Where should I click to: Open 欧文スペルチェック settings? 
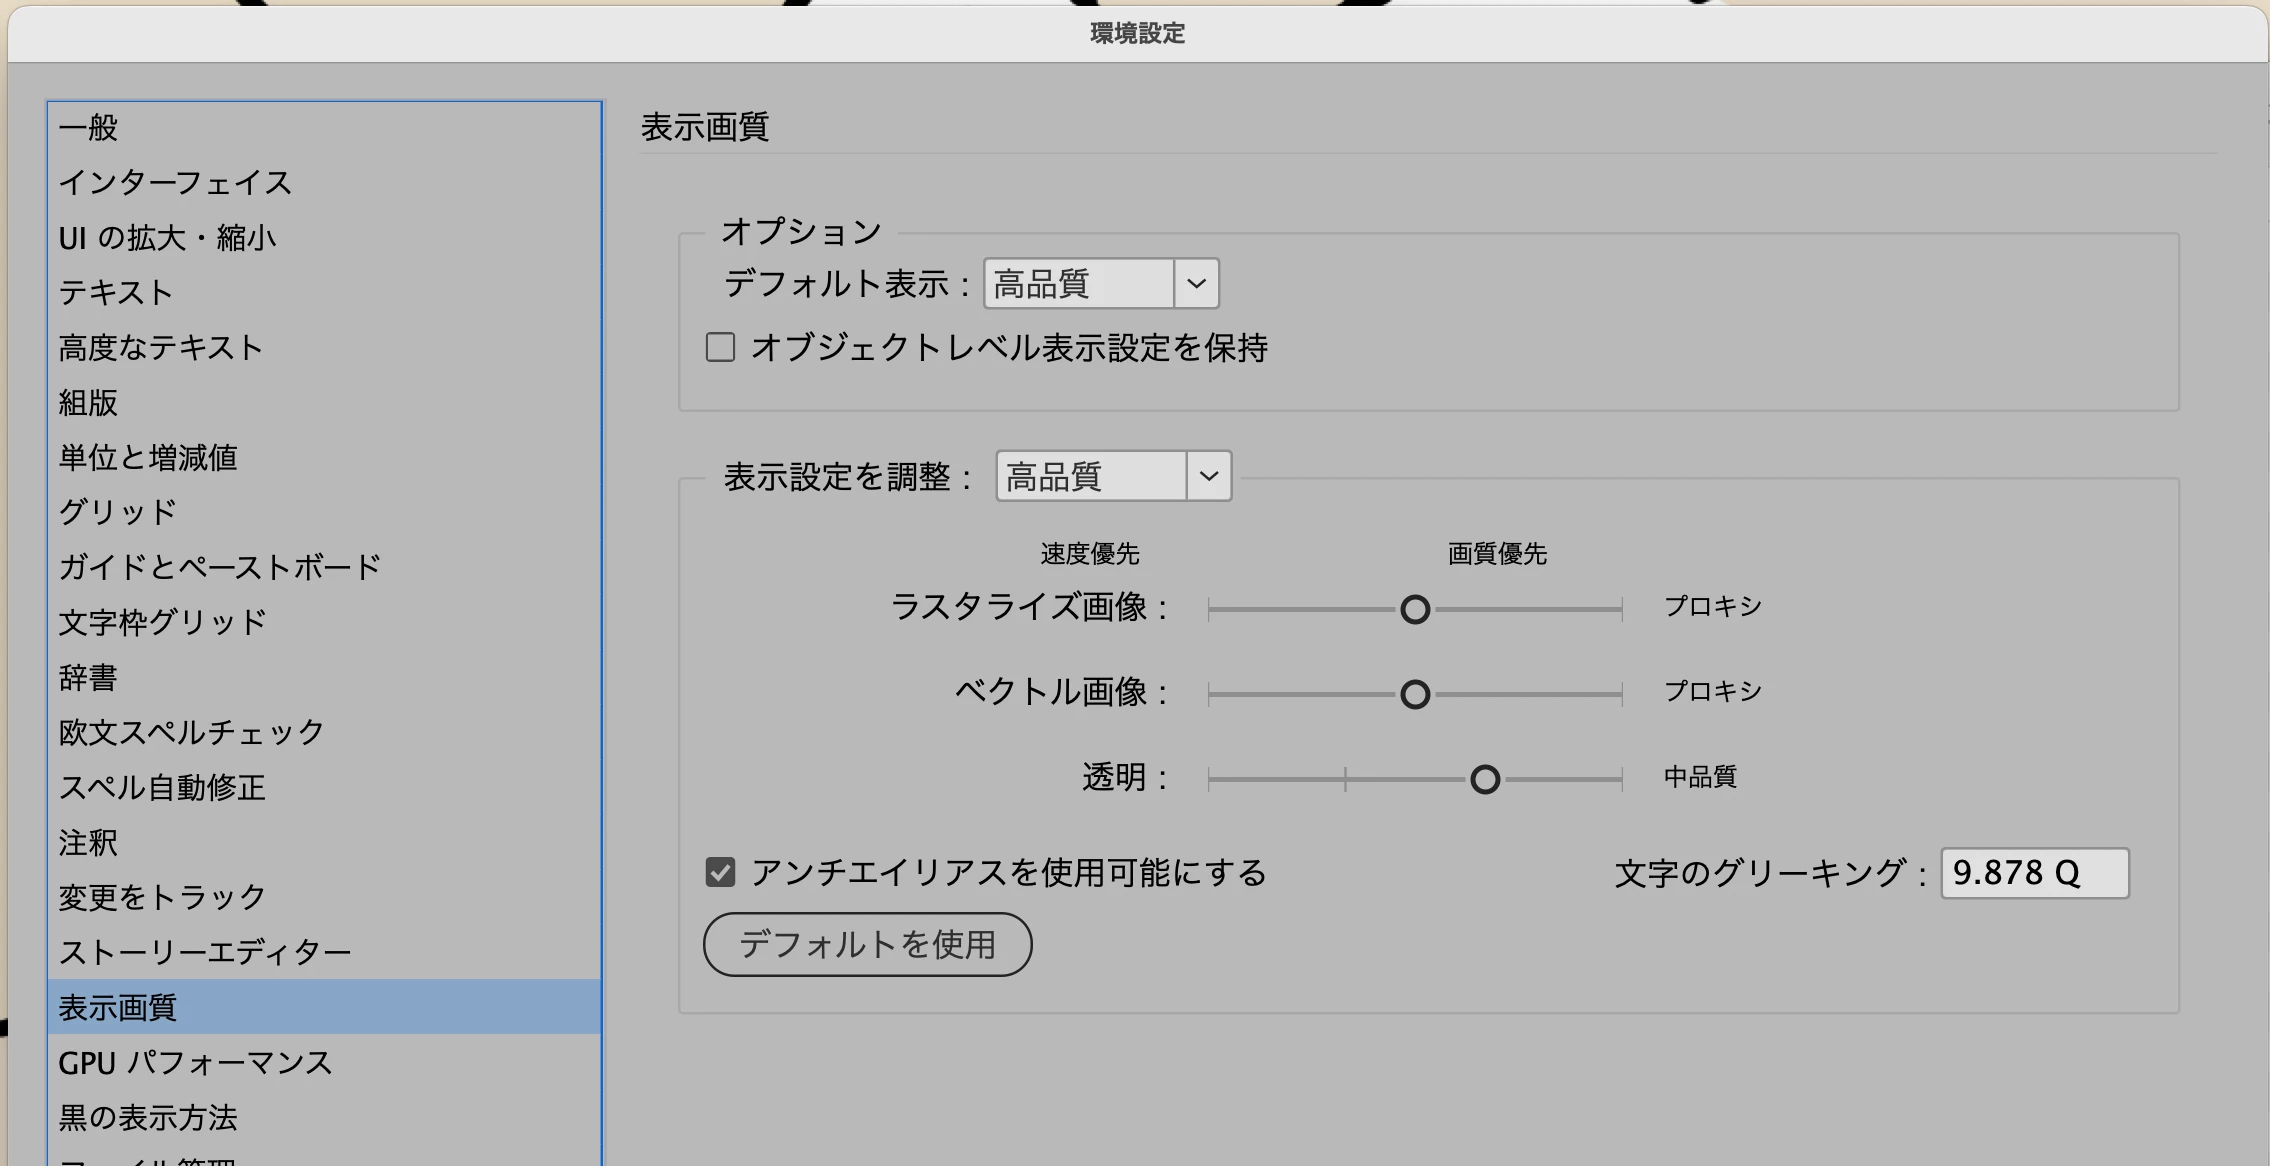[191, 732]
